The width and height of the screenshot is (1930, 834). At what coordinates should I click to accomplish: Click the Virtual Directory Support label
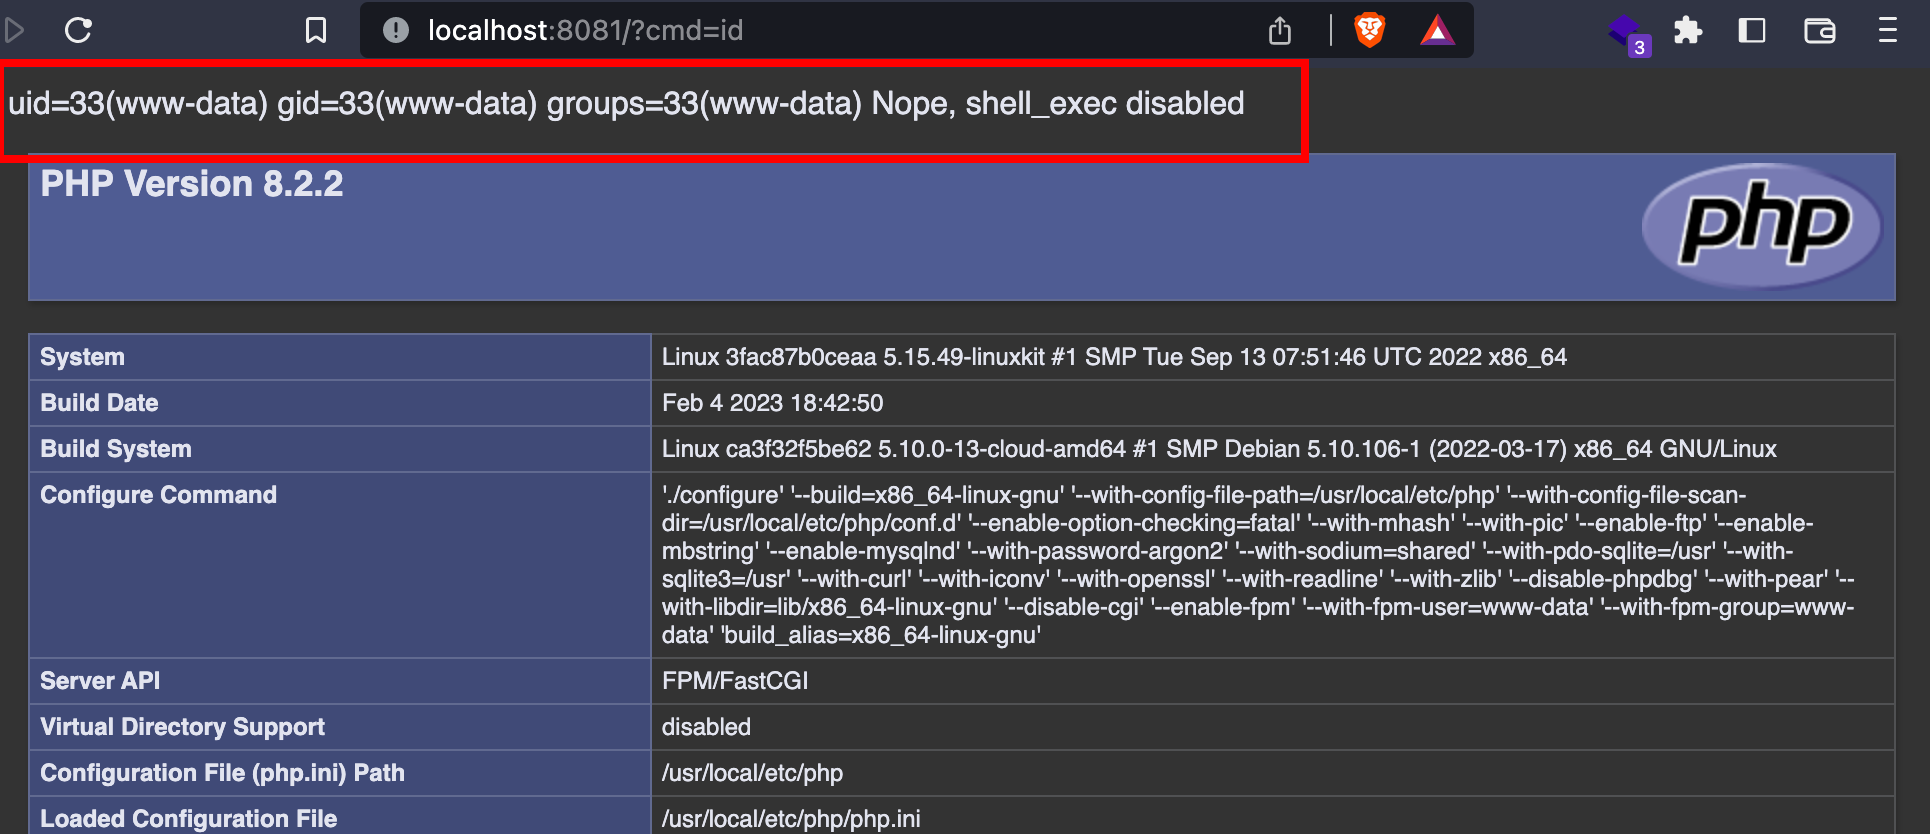[182, 727]
